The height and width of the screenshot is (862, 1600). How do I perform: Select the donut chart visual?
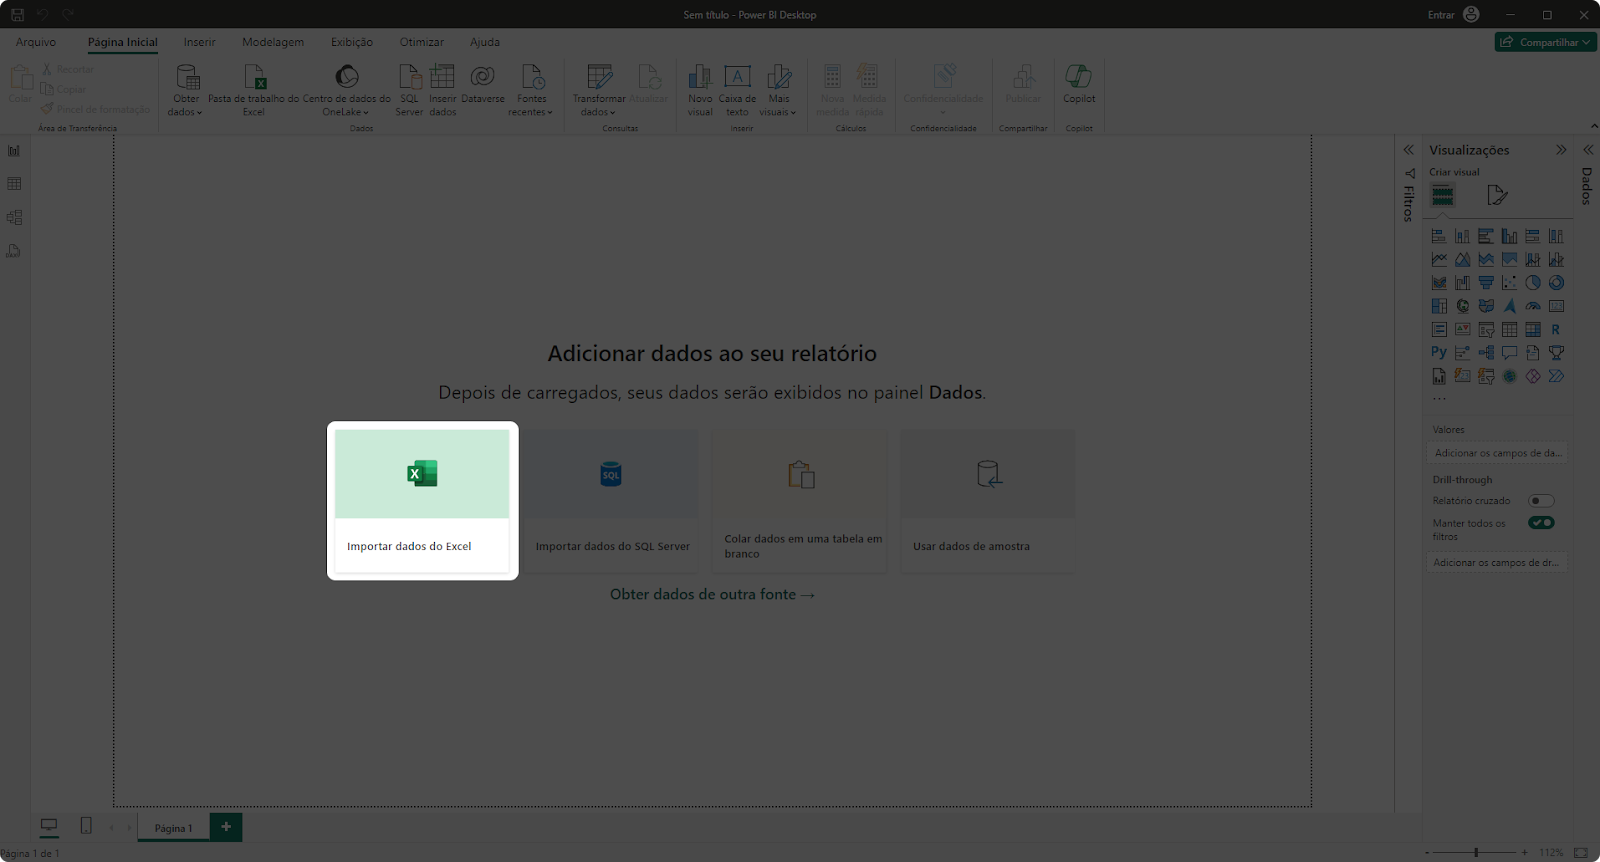coord(1556,283)
